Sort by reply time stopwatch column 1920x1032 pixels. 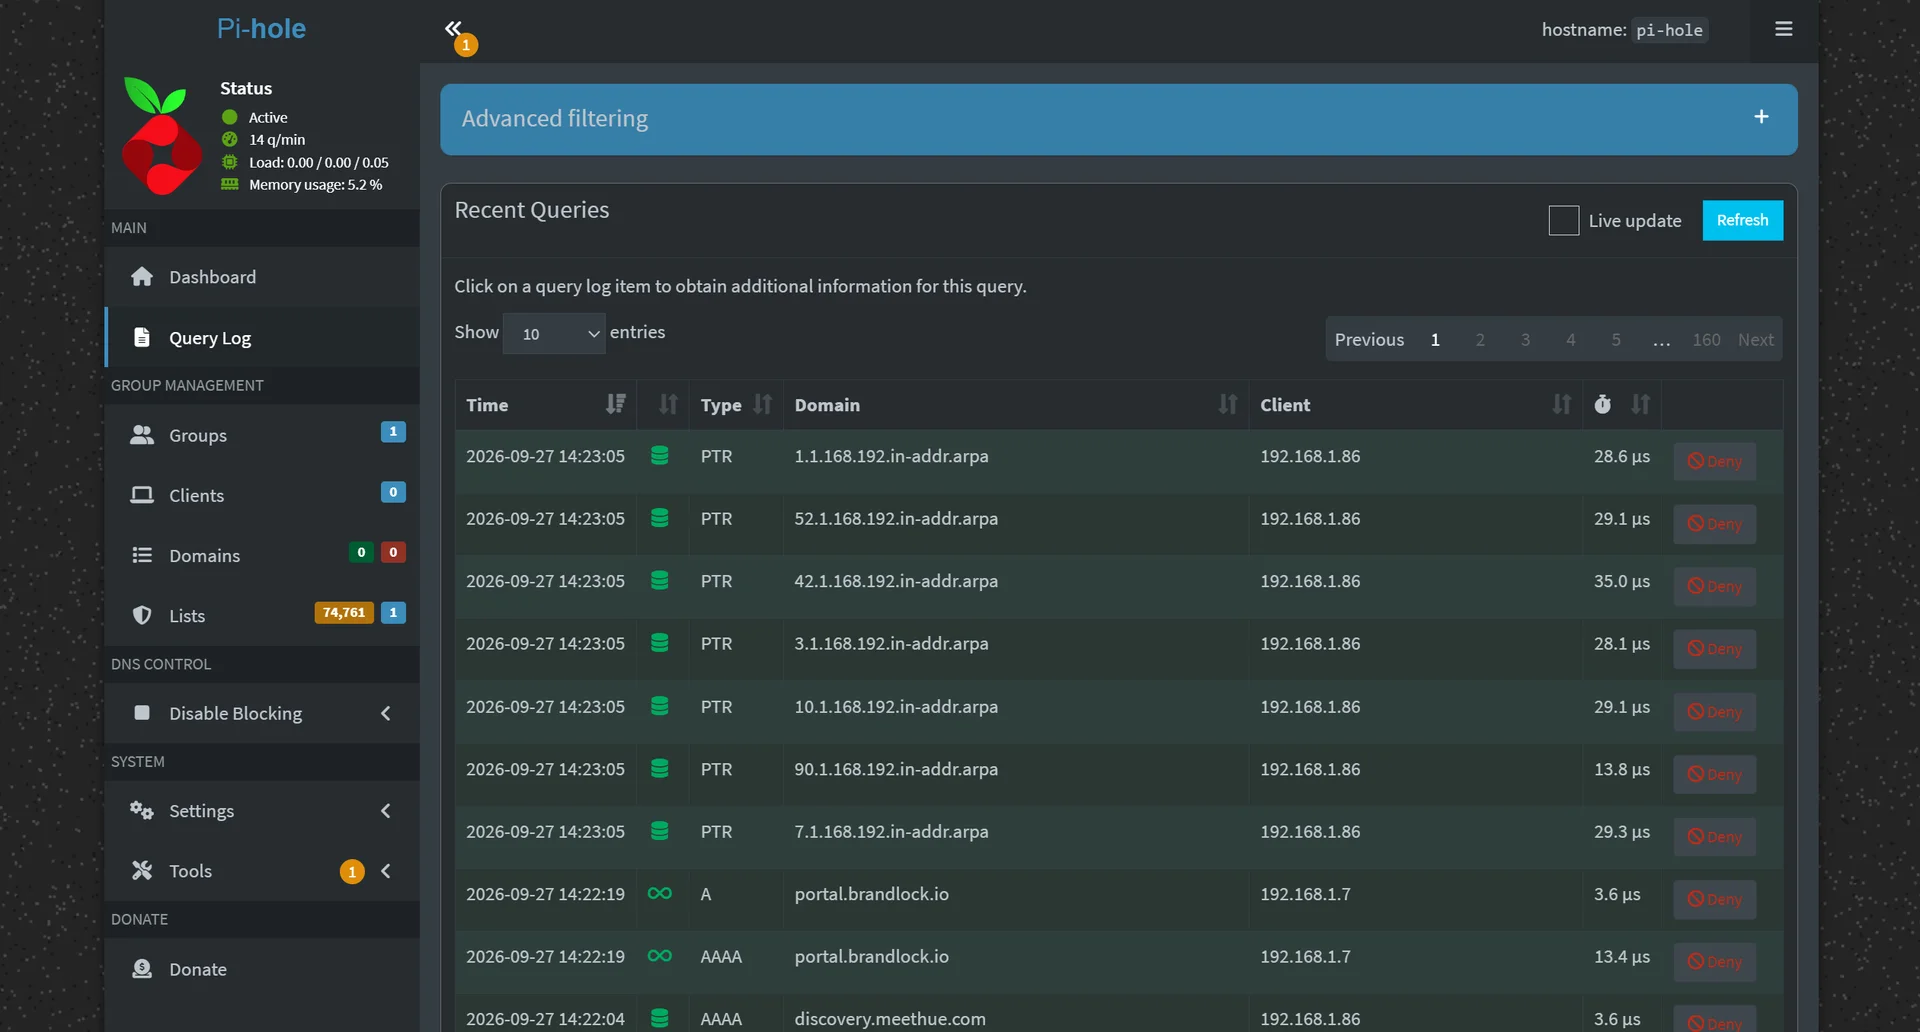click(x=1622, y=404)
